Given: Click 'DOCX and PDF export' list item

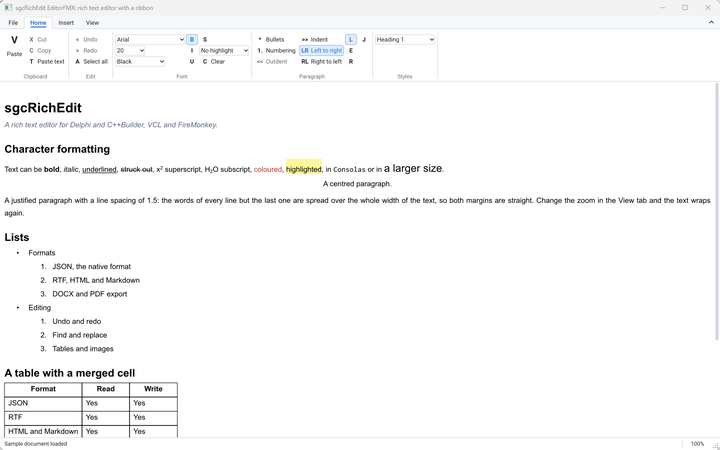Looking at the screenshot, I should pyautogui.click(x=90, y=294).
